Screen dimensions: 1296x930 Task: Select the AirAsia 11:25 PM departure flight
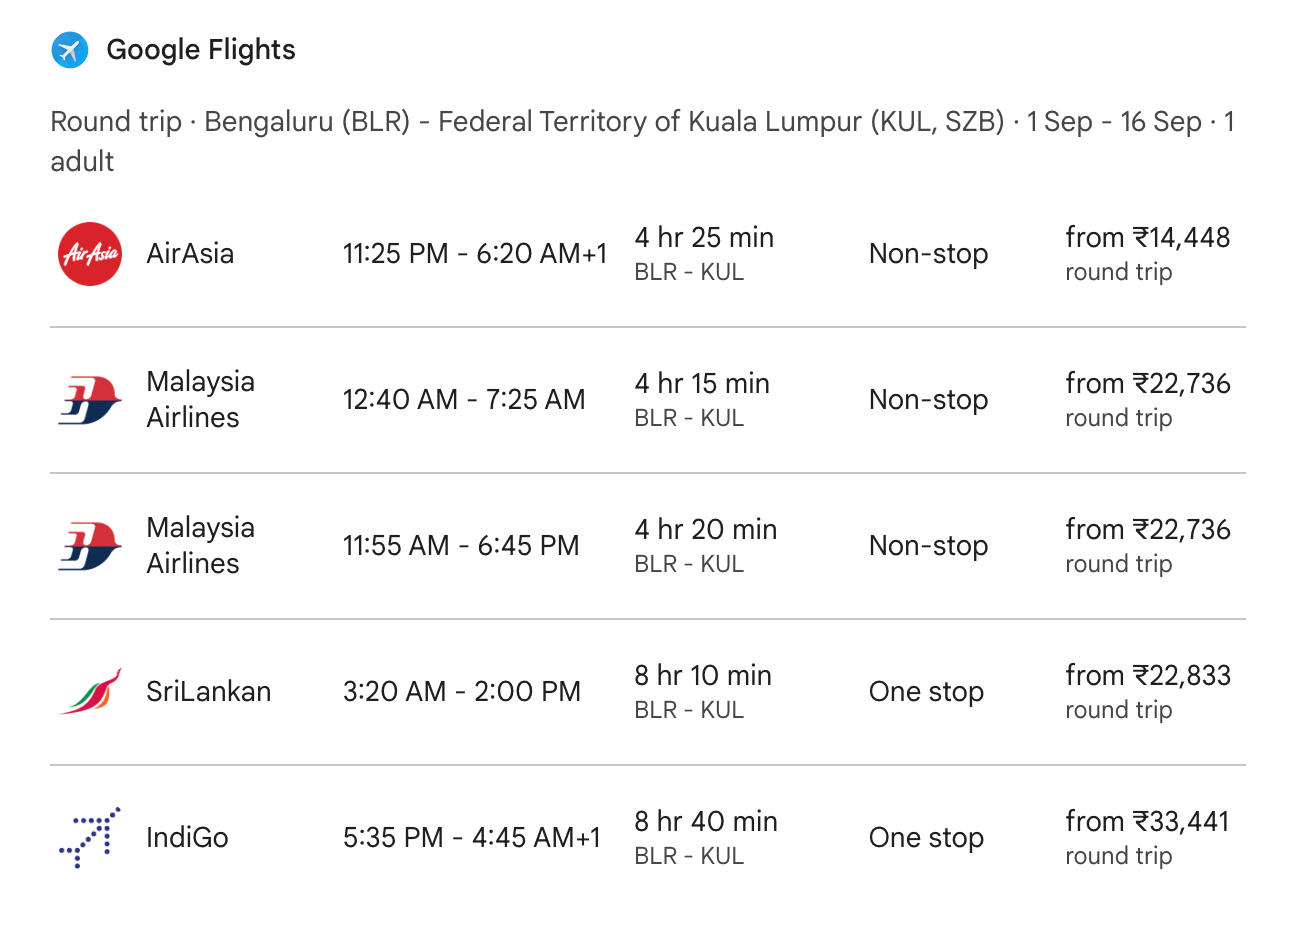pos(475,254)
